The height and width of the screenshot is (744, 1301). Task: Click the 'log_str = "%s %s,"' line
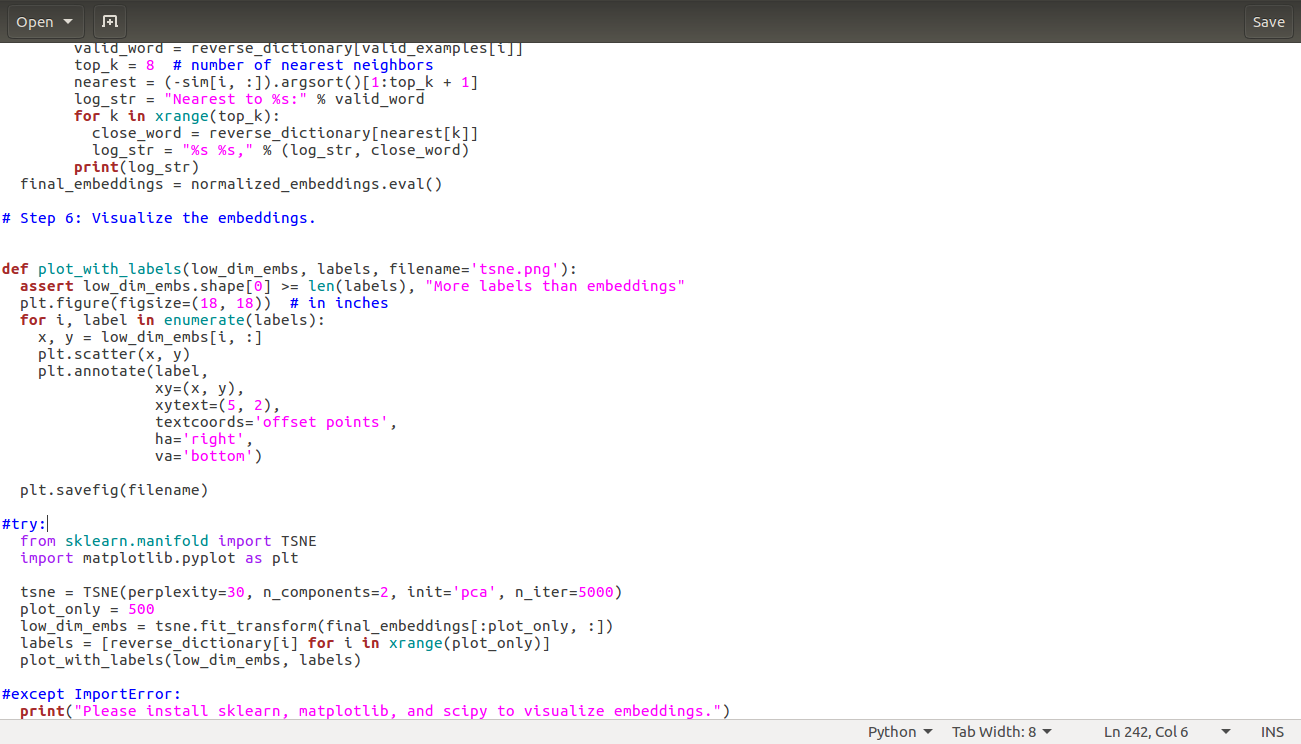pyautogui.click(x=281, y=150)
